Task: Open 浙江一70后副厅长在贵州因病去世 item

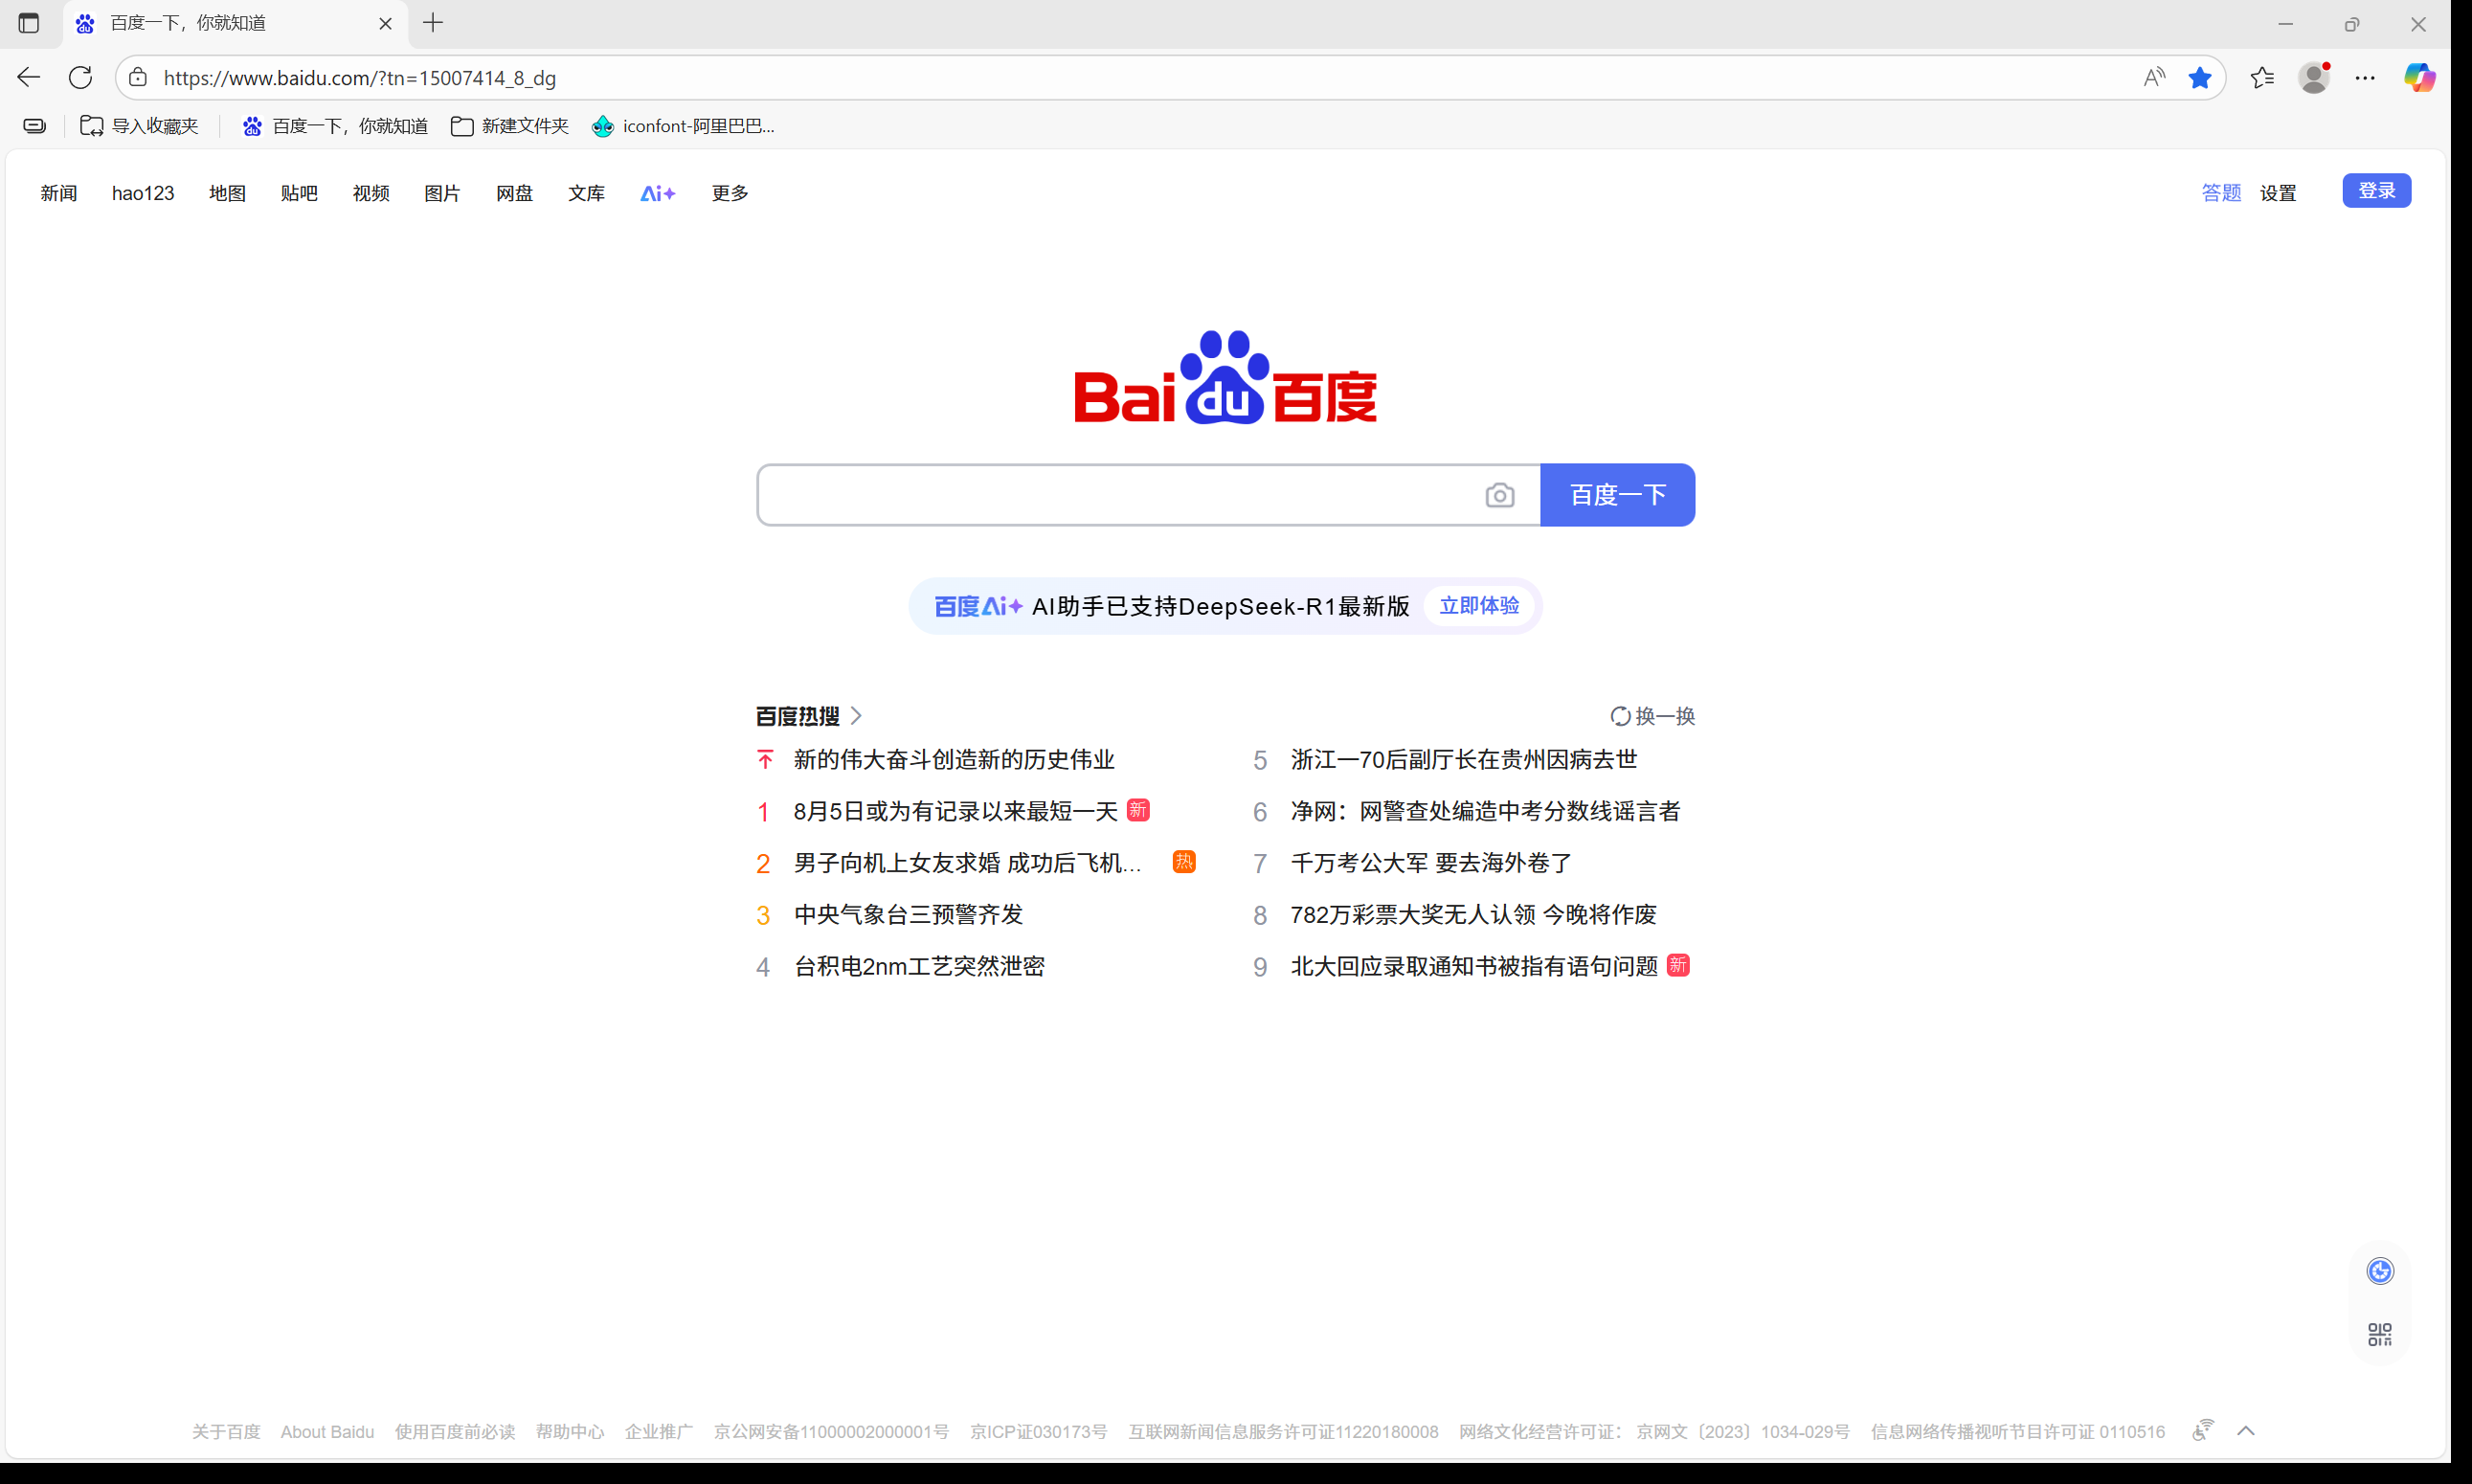Action: tap(1464, 760)
